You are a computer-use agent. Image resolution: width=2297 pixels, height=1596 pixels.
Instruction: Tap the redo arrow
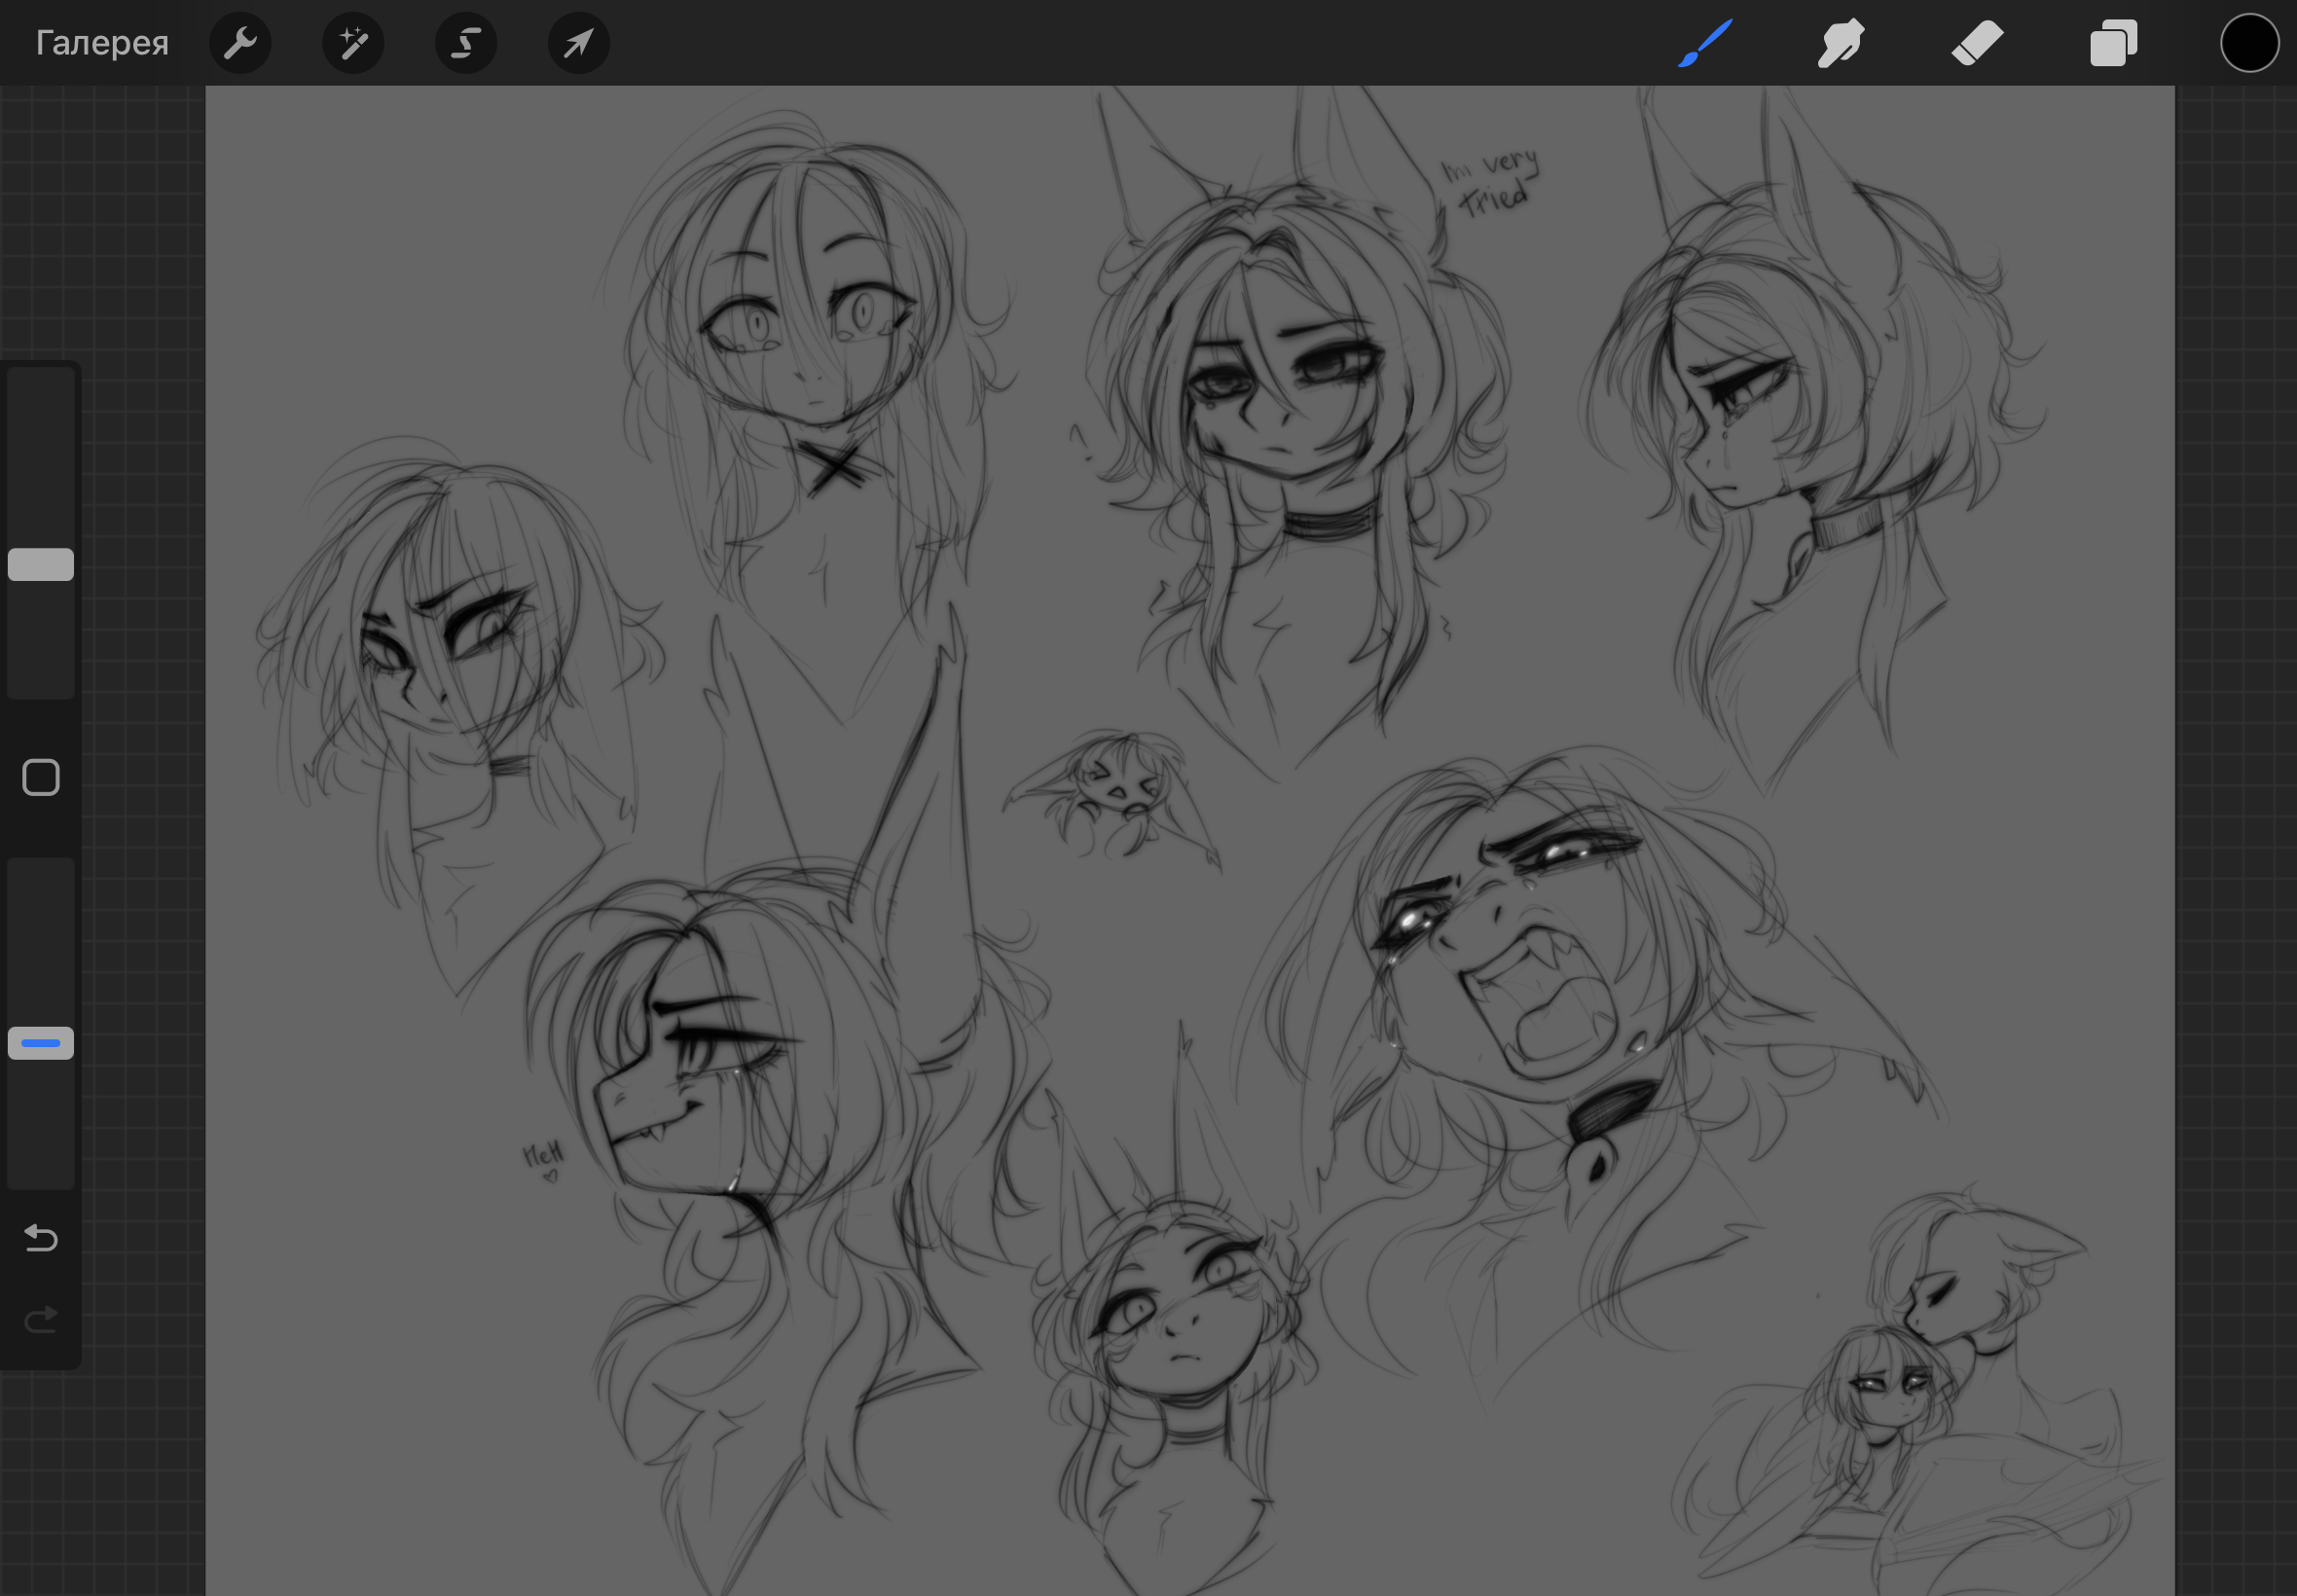click(41, 1320)
